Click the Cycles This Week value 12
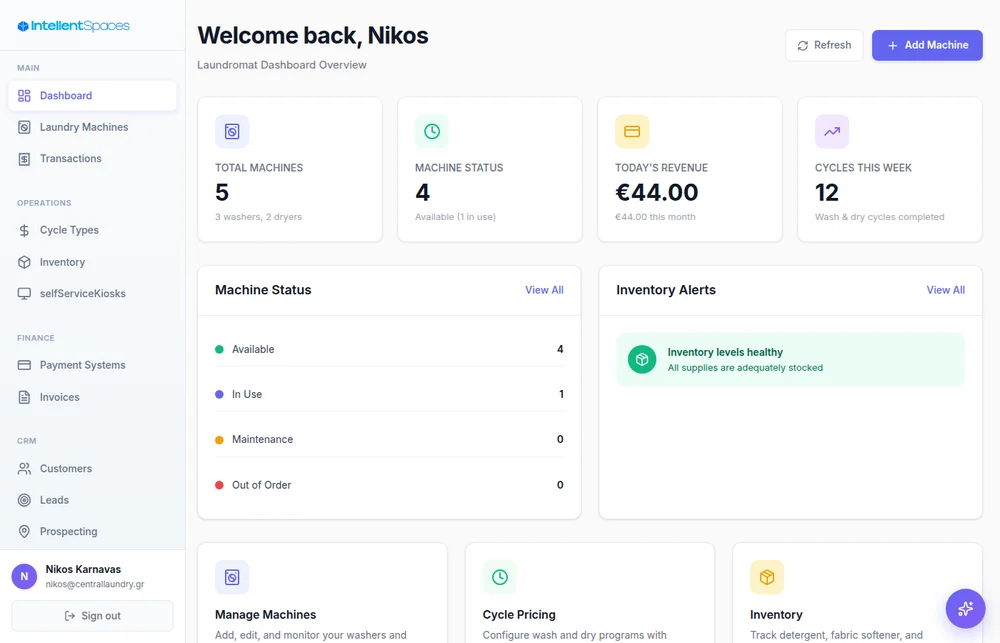Viewport: 1000px width, 643px height. pos(827,193)
